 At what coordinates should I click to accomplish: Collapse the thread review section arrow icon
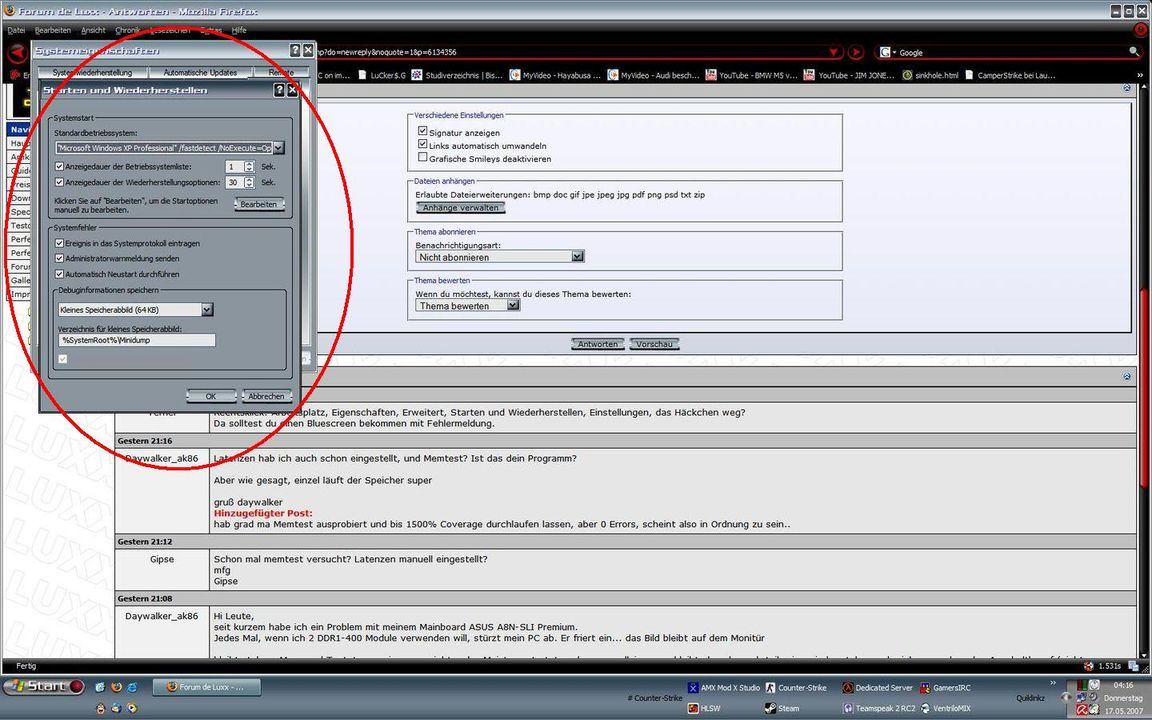coord(1127,375)
